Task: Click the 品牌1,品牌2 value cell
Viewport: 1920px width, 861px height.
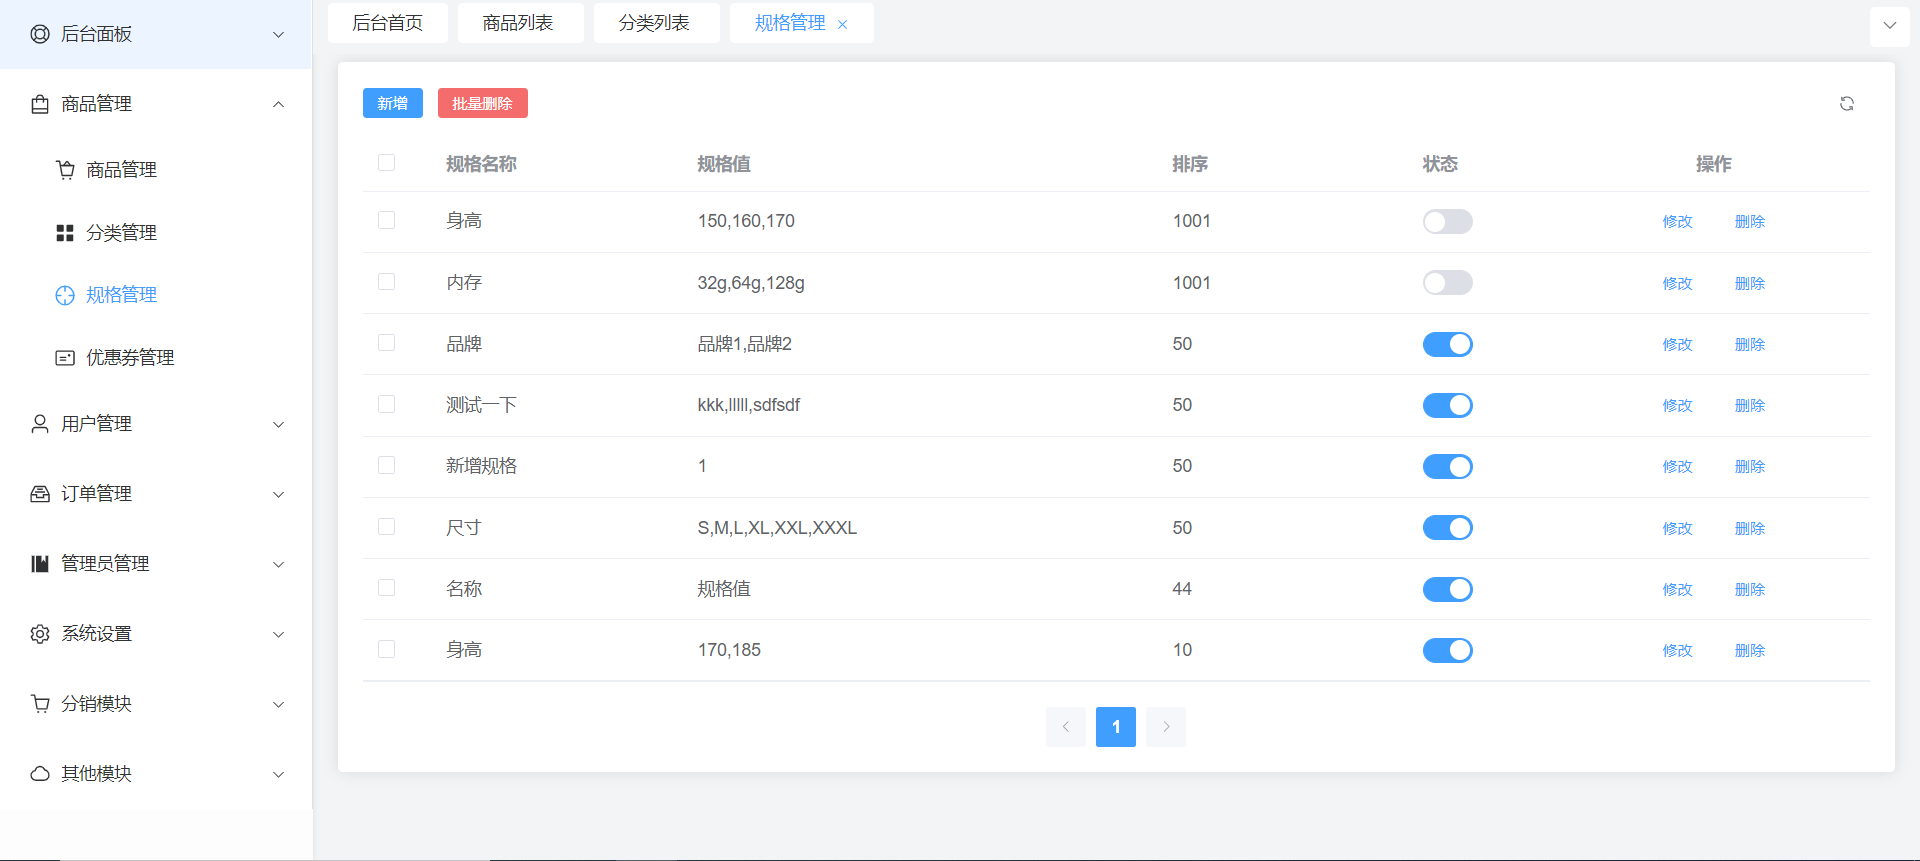Action: (x=745, y=344)
